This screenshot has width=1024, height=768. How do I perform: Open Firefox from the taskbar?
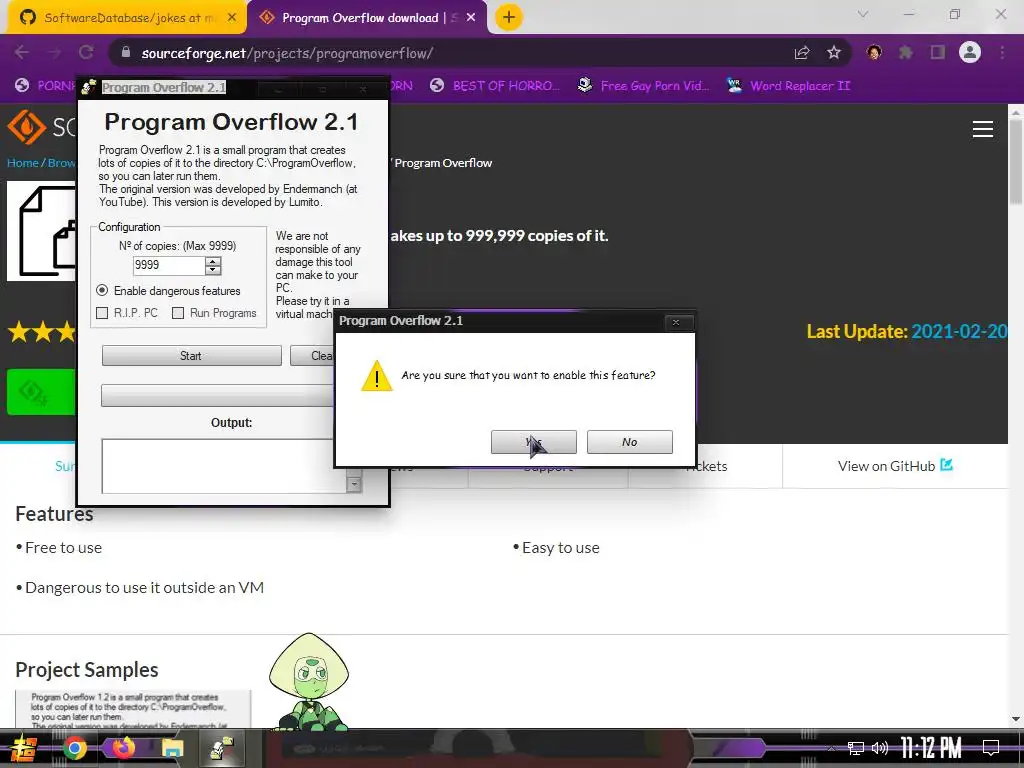[123, 748]
